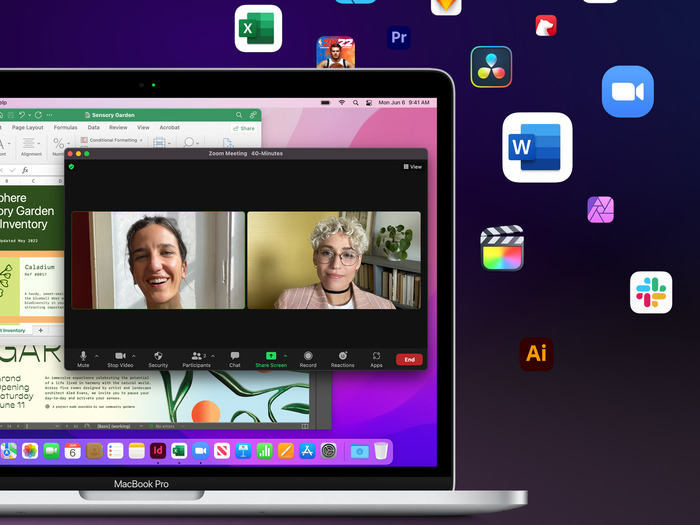Open System Preferences from the Dock
The width and height of the screenshot is (700, 525).
[329, 451]
